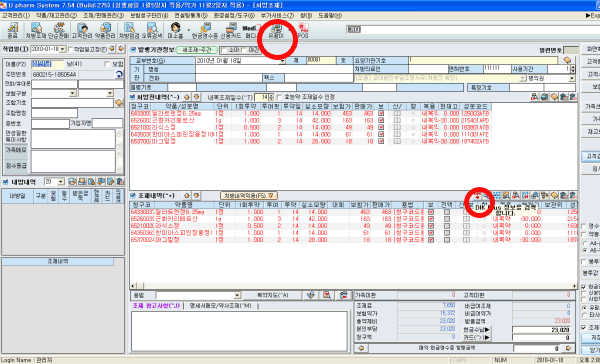Click the 처방조제 toolbar icon
This screenshot has height=364, width=600.
click(36, 30)
